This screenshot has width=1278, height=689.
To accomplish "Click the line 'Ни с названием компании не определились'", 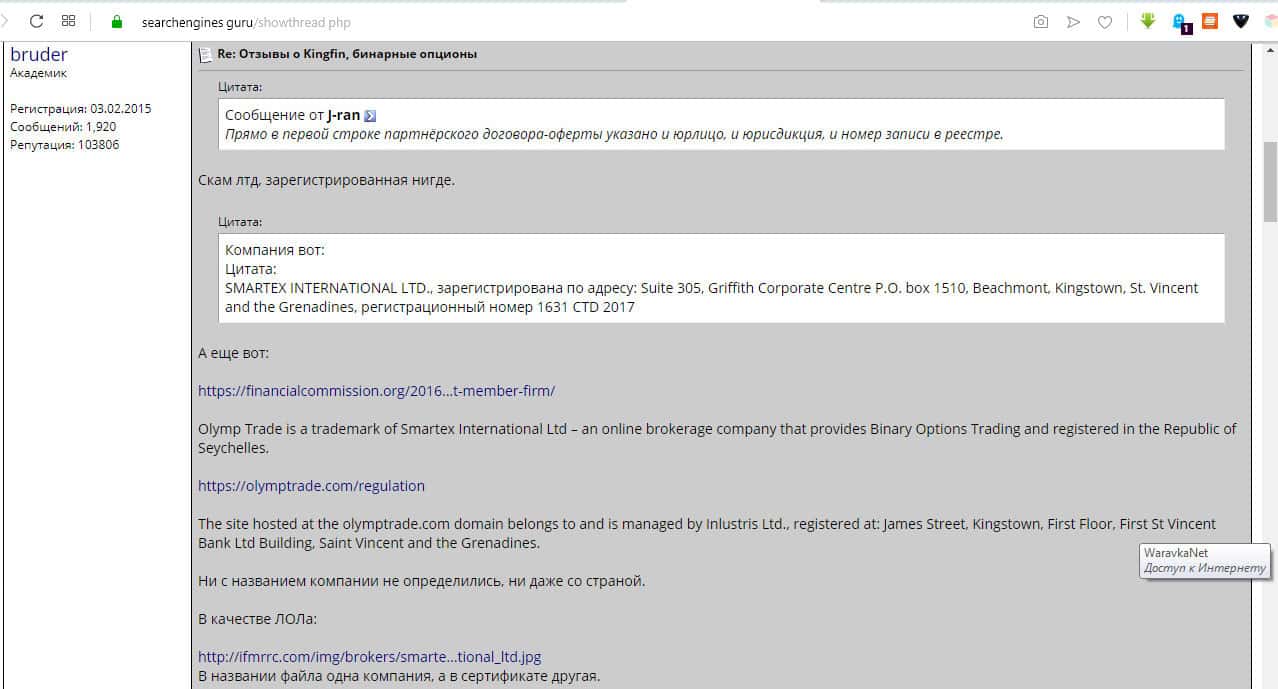I will click(x=421, y=581).
